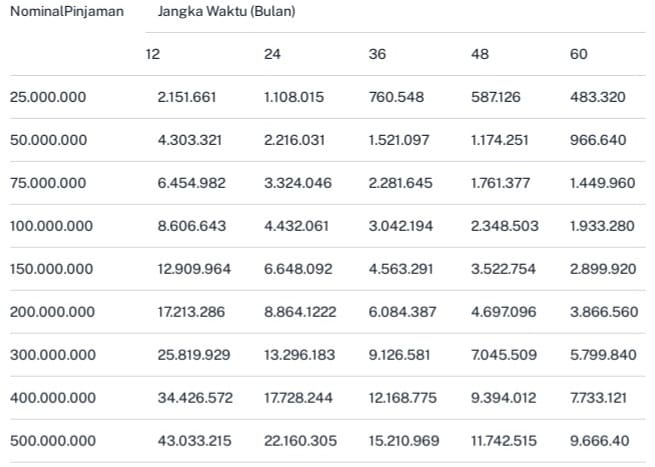Select the 100.000.000 loan row label

tap(51, 226)
